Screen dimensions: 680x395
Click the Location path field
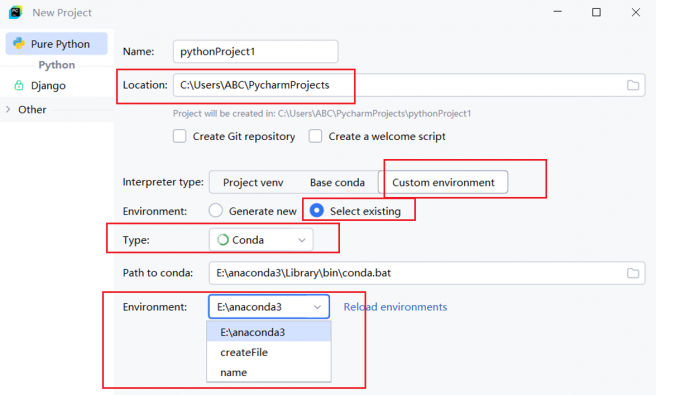click(x=409, y=85)
